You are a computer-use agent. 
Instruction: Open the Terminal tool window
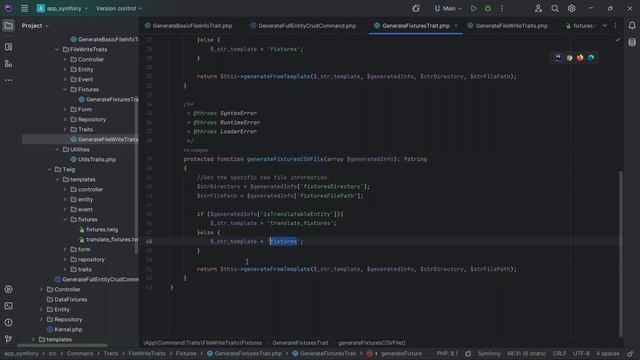click(8, 306)
